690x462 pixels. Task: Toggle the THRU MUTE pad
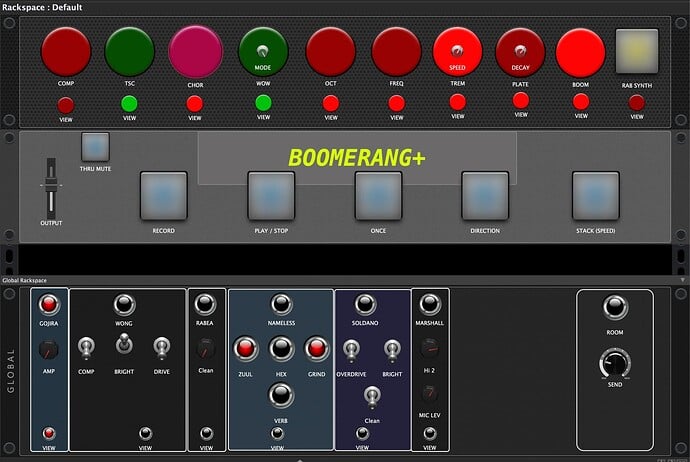95,147
